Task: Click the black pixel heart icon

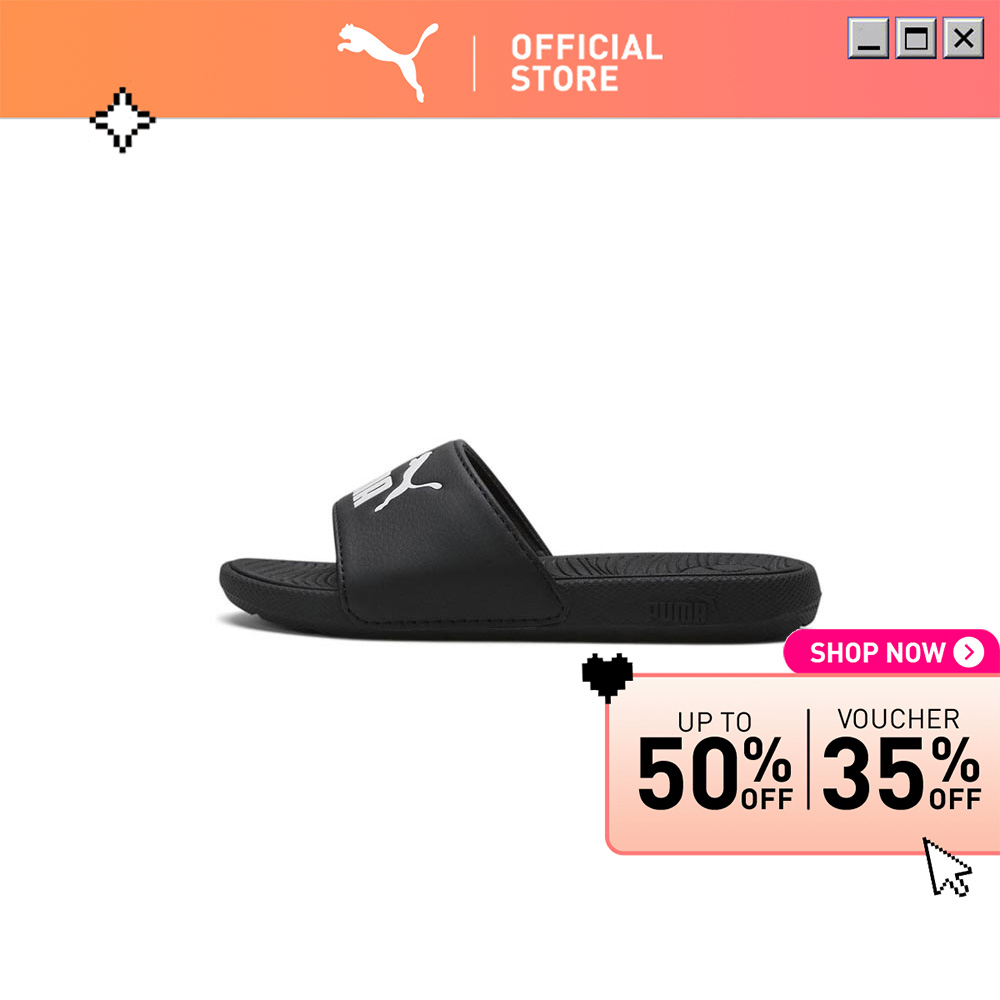Action: pyautogui.click(x=607, y=677)
